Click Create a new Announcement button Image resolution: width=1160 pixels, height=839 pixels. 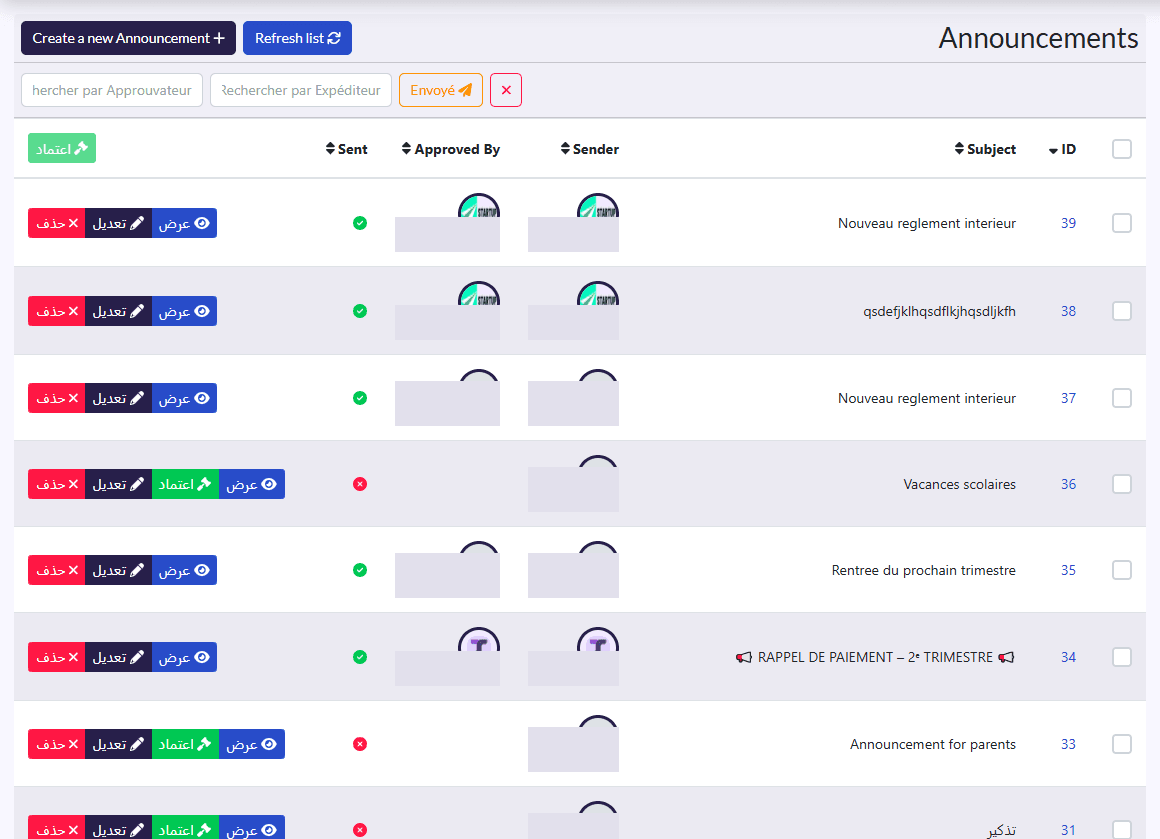pyautogui.click(x=128, y=38)
